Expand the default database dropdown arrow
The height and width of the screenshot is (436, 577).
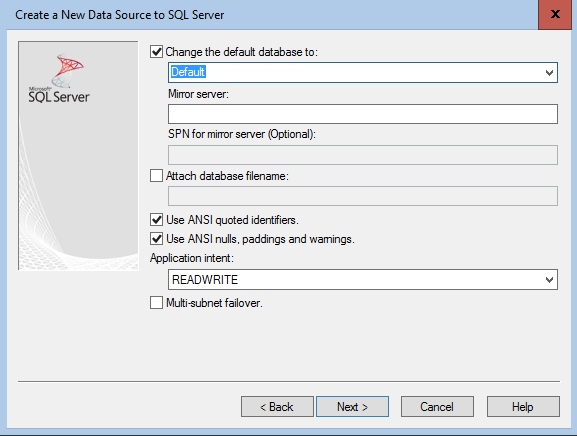[x=549, y=72]
